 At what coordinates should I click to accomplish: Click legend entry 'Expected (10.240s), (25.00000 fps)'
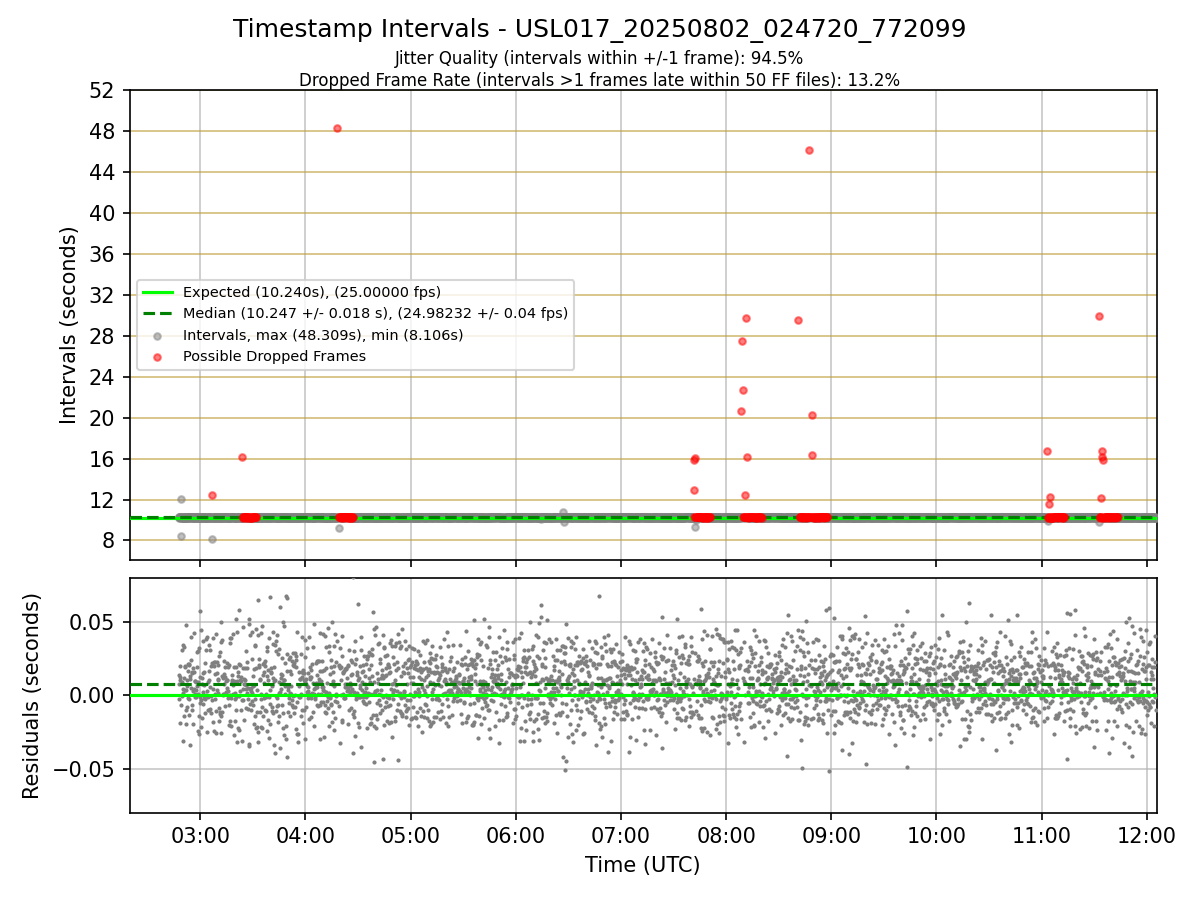click(312, 292)
